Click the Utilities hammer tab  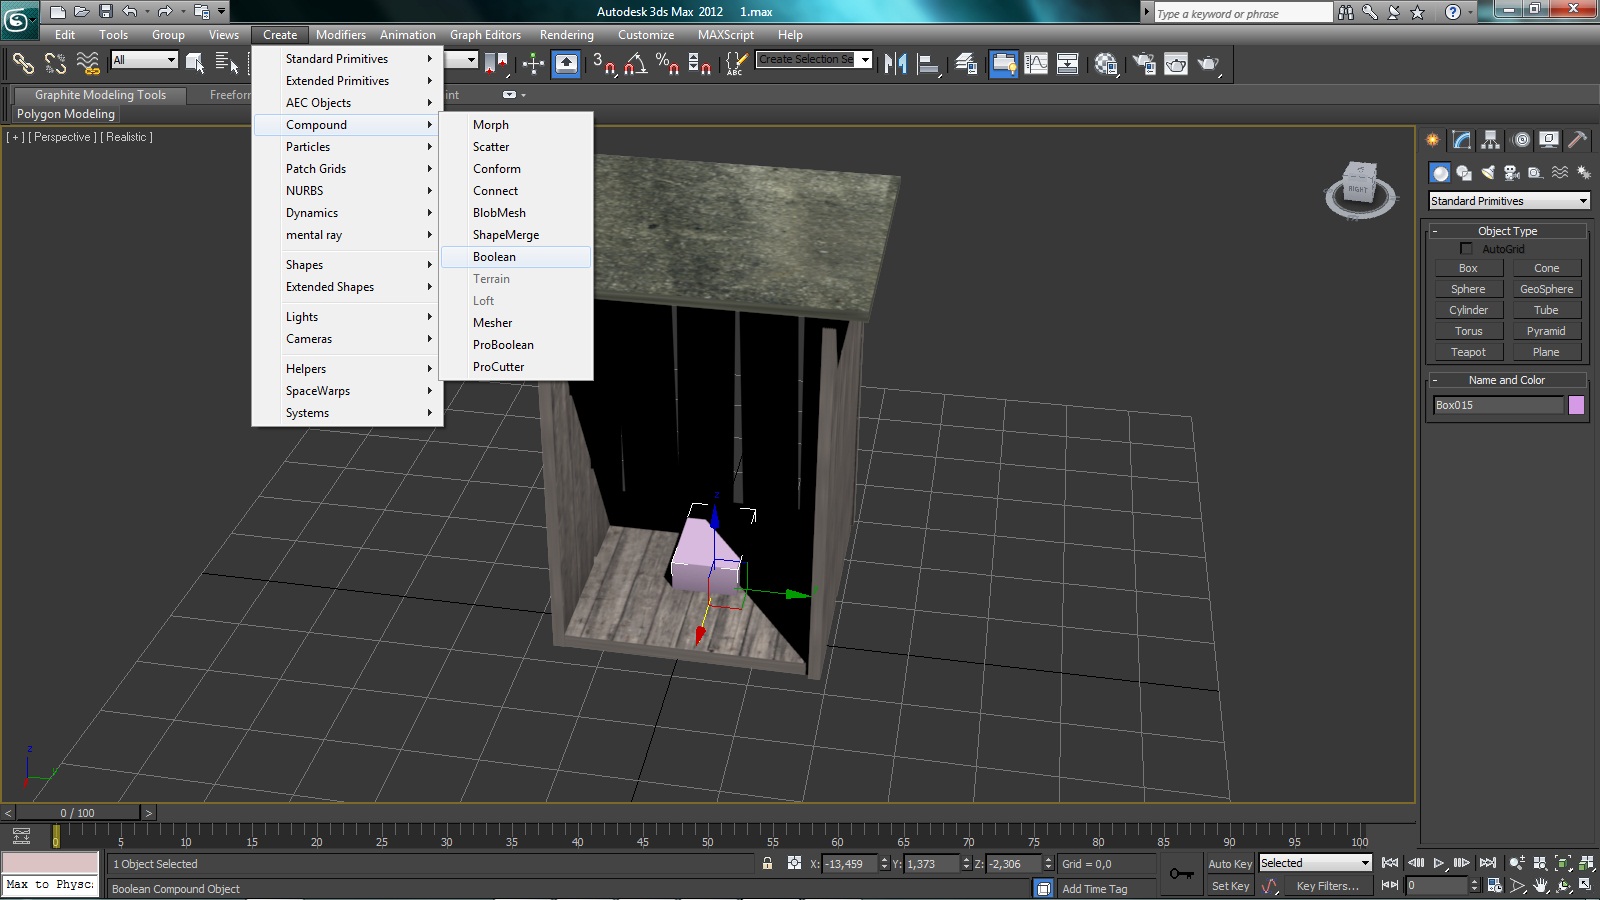pos(1578,140)
